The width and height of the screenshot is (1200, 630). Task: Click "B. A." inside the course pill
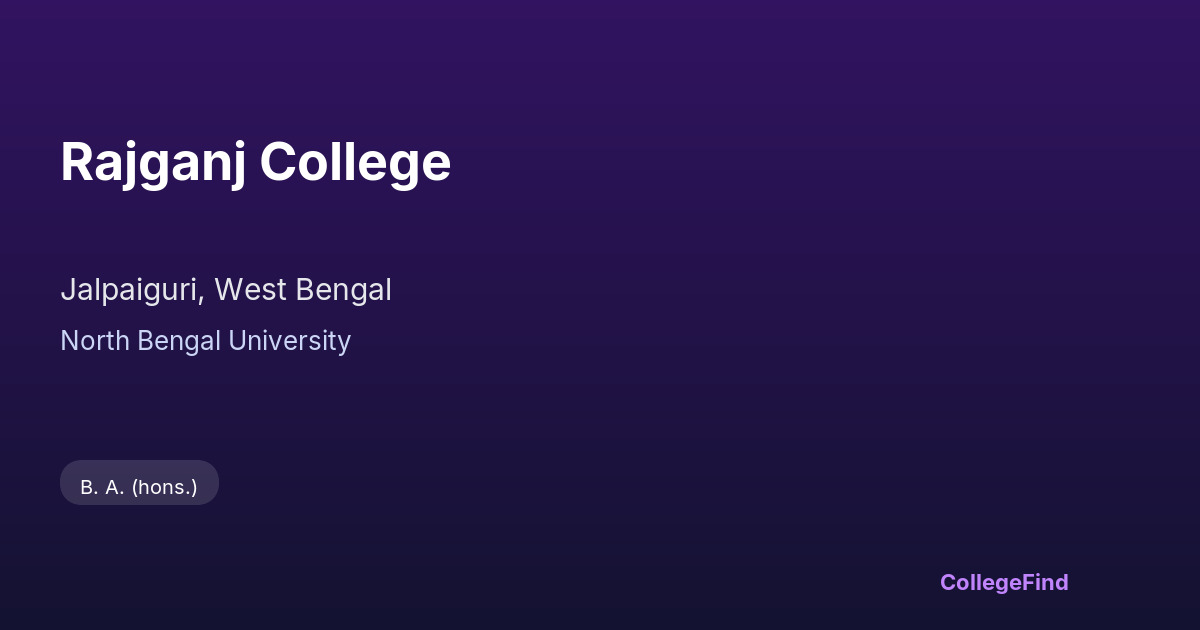click(x=102, y=488)
